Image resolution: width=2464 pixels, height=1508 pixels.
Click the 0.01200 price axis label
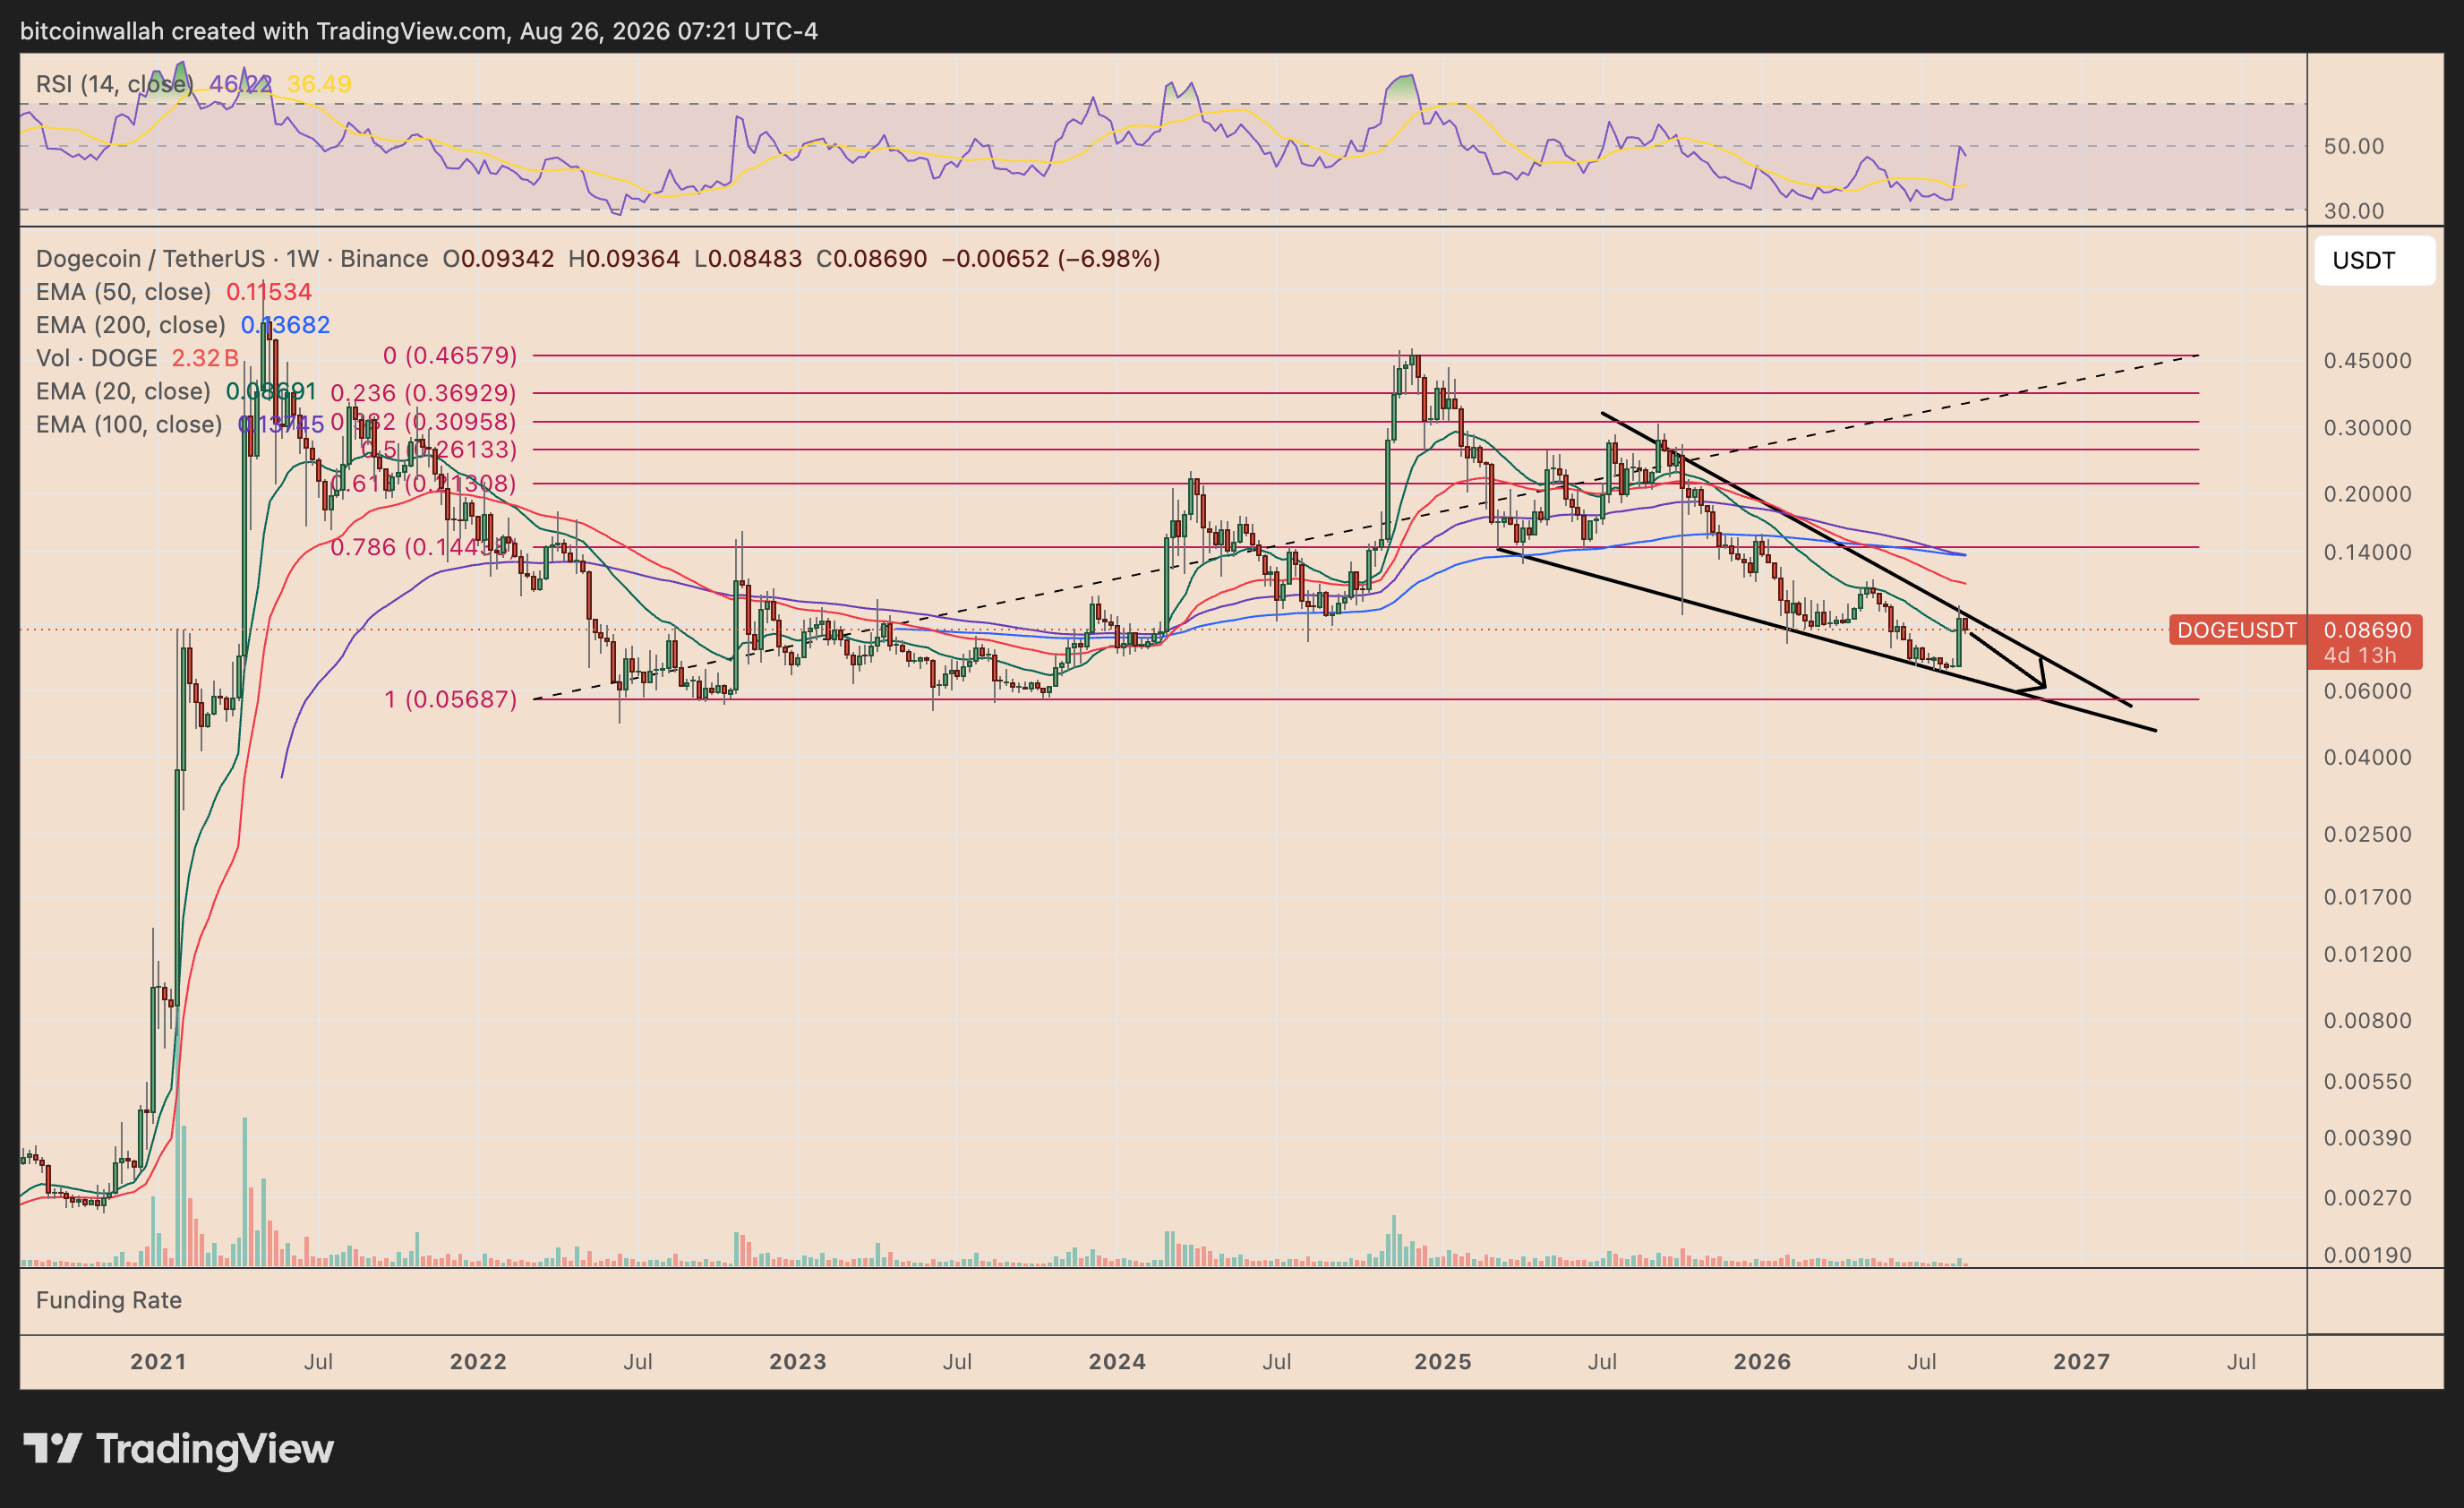click(2368, 955)
